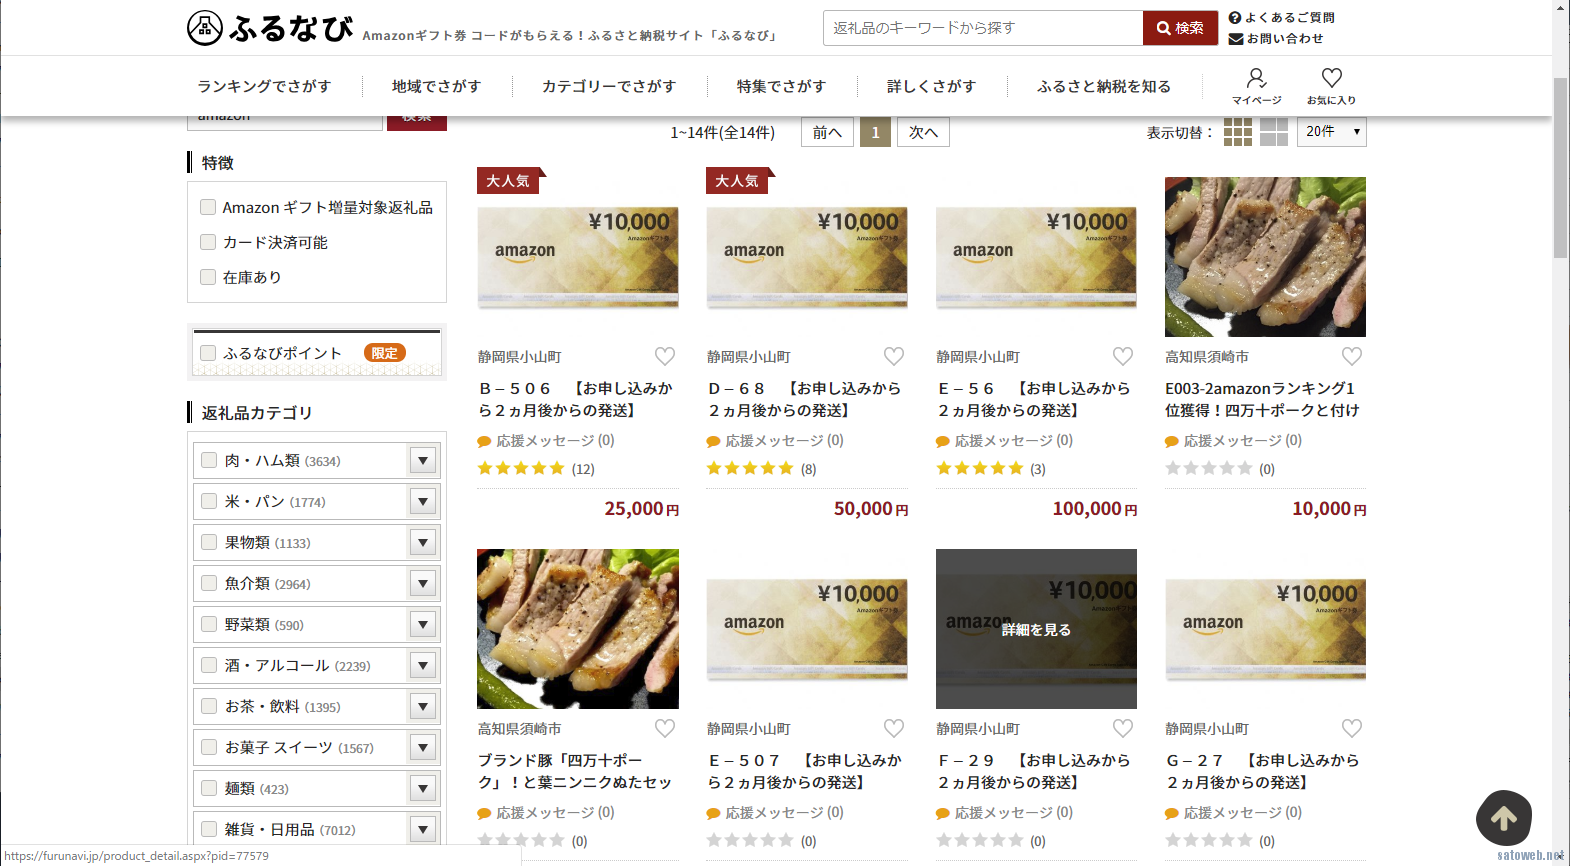
Task: Expand the 魚介類 category arrow
Action: 423,583
